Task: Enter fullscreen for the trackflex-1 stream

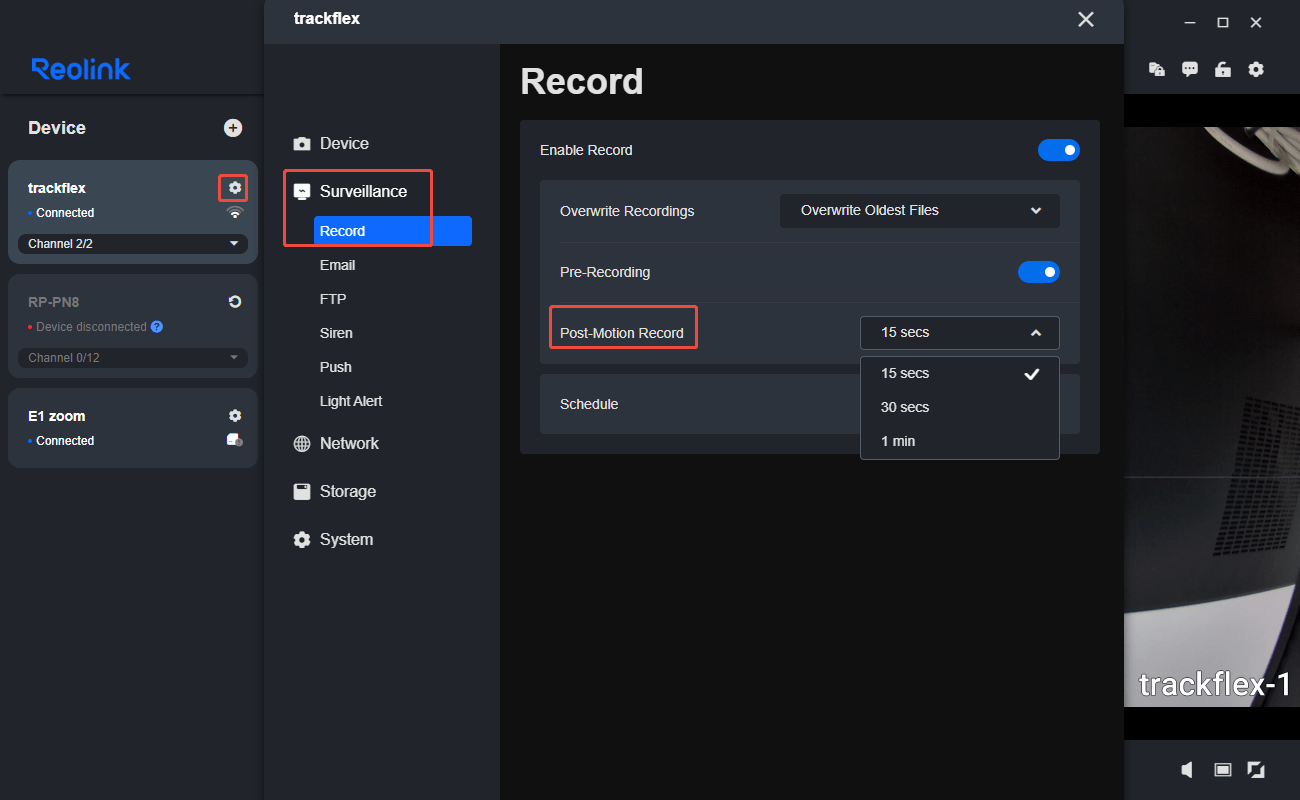Action: (1256, 770)
